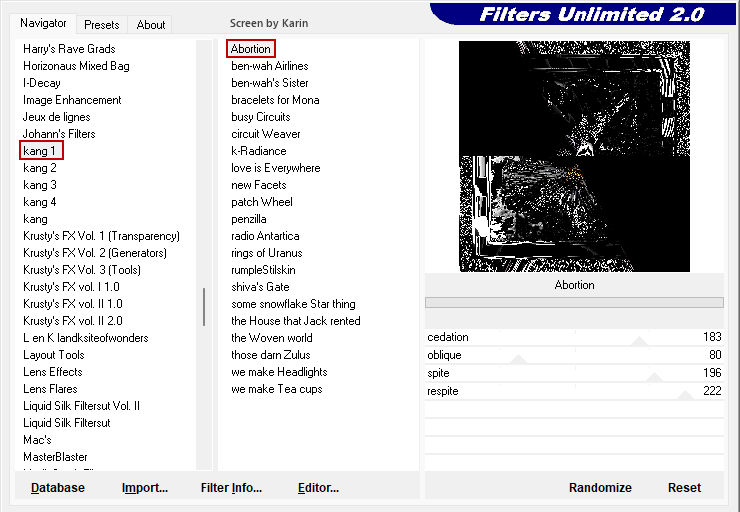This screenshot has width=740, height=512.
Task: Click Filter Info button
Action: pos(231,488)
